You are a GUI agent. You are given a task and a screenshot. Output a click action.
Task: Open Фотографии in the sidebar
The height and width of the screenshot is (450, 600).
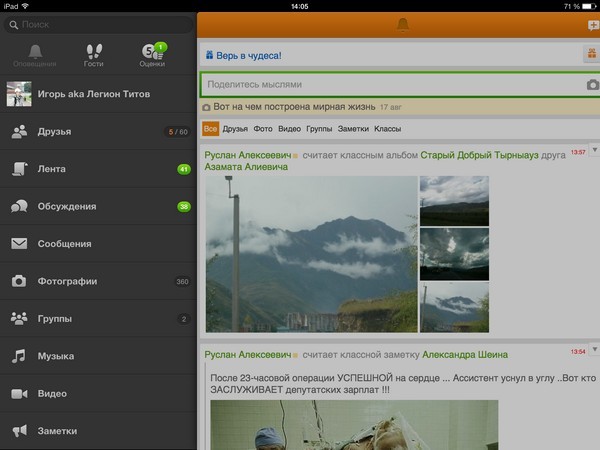coord(68,281)
